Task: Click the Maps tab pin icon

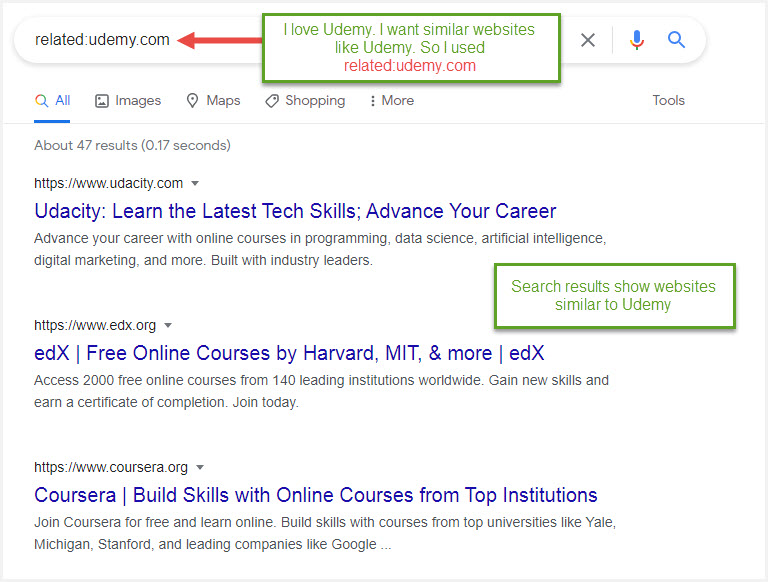Action: 194,101
